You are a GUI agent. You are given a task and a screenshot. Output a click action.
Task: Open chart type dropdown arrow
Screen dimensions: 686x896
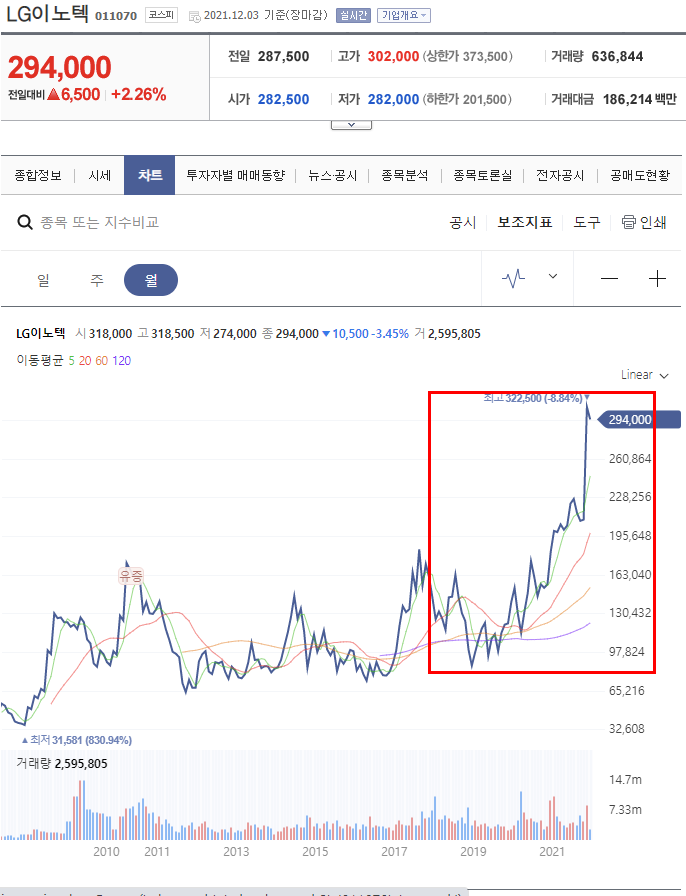click(553, 277)
